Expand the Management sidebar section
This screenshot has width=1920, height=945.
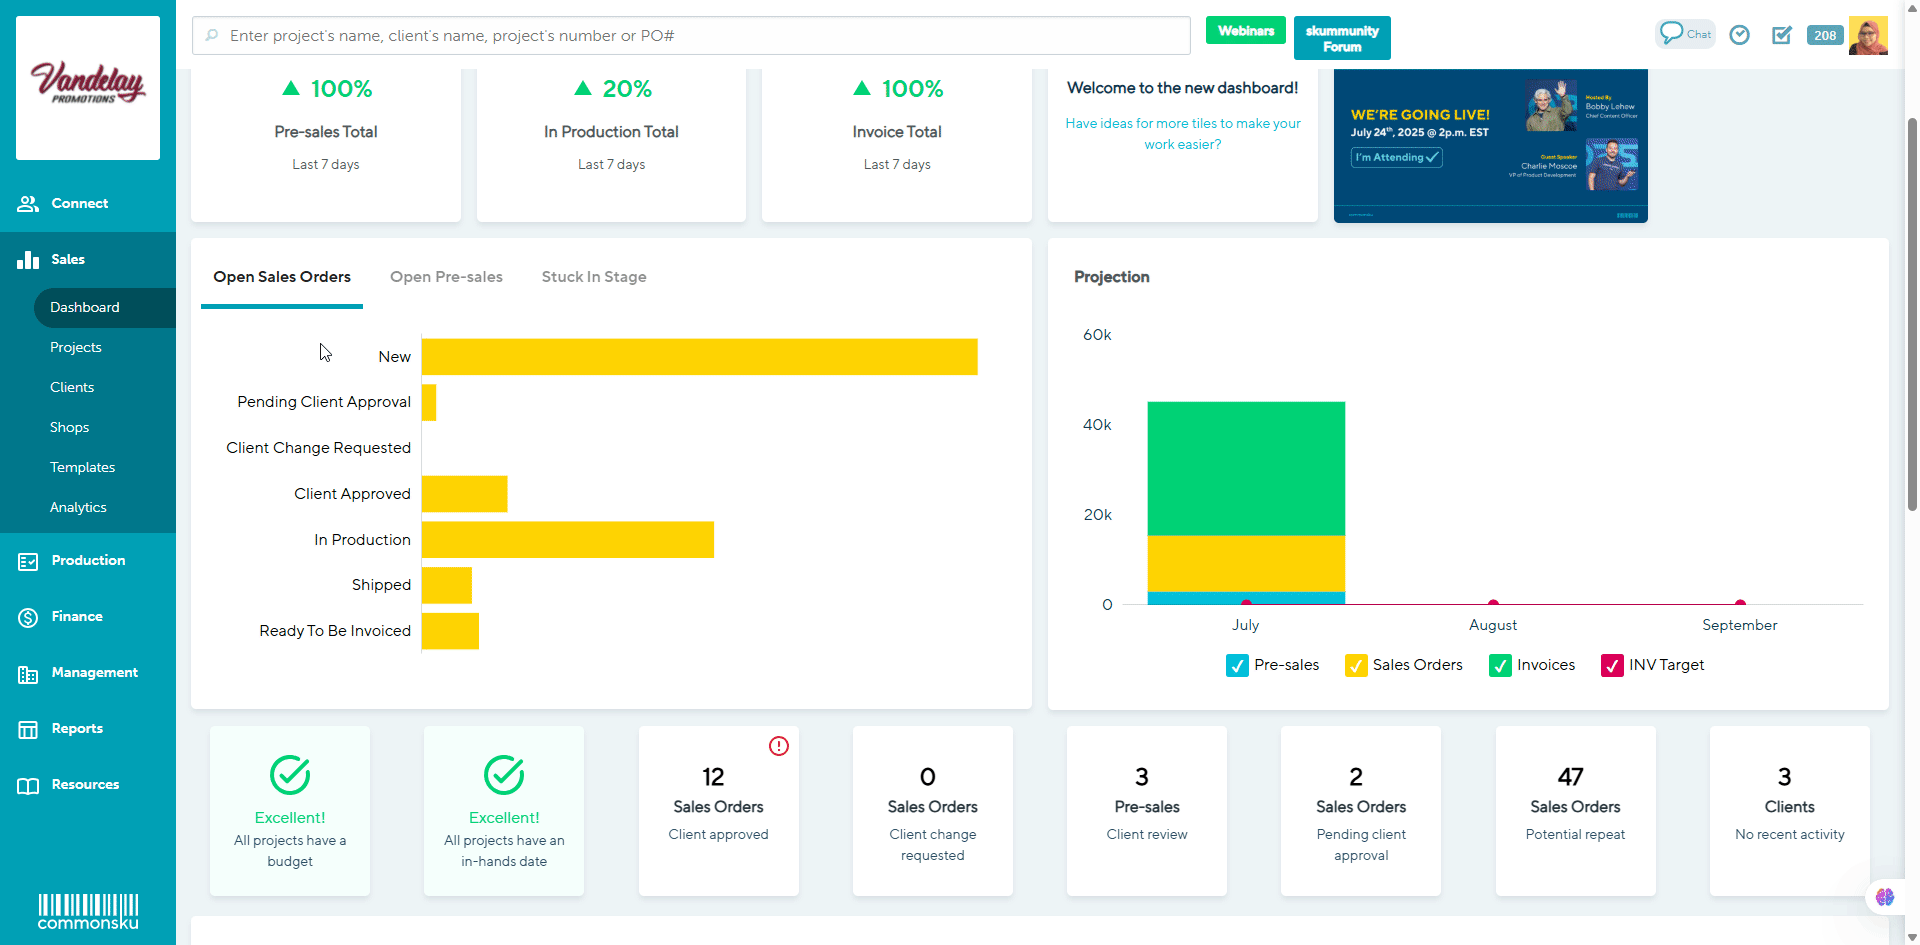(x=94, y=673)
